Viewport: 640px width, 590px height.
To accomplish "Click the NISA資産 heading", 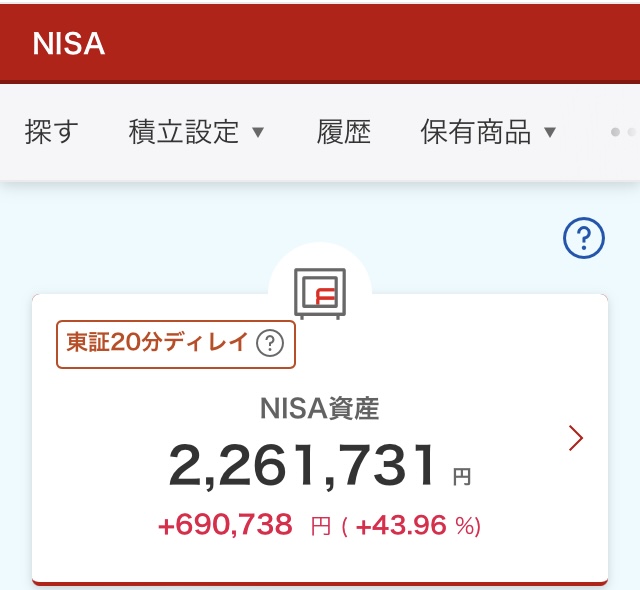I will click(320, 408).
